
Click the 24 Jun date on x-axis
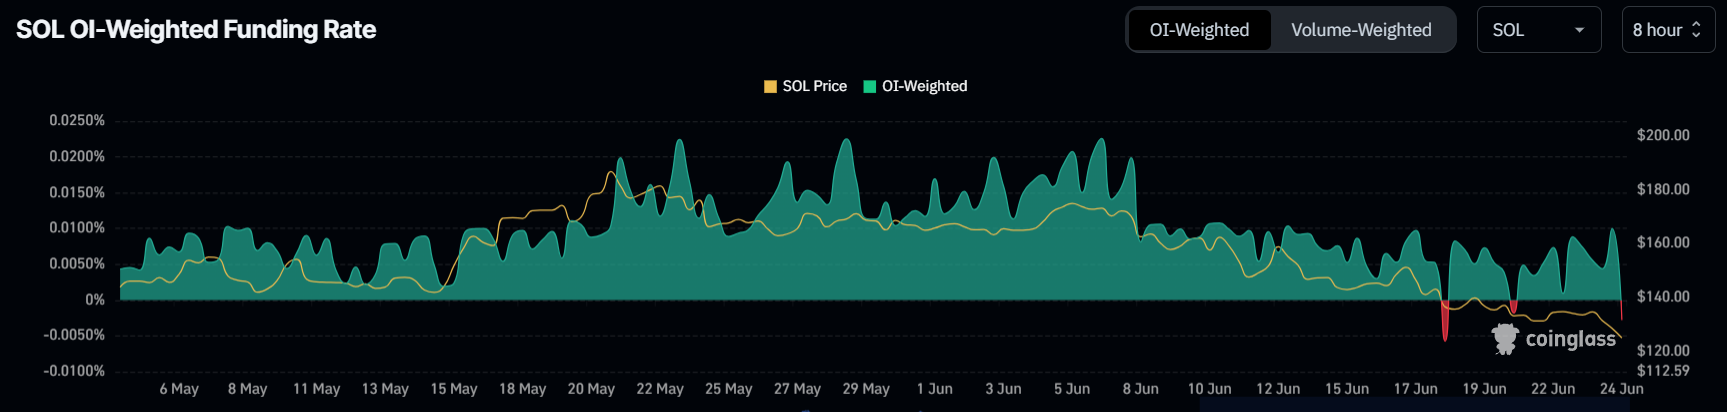tap(1621, 389)
